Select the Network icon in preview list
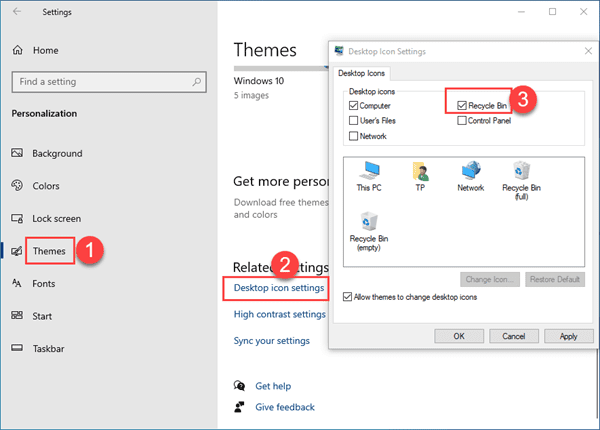 coord(470,173)
